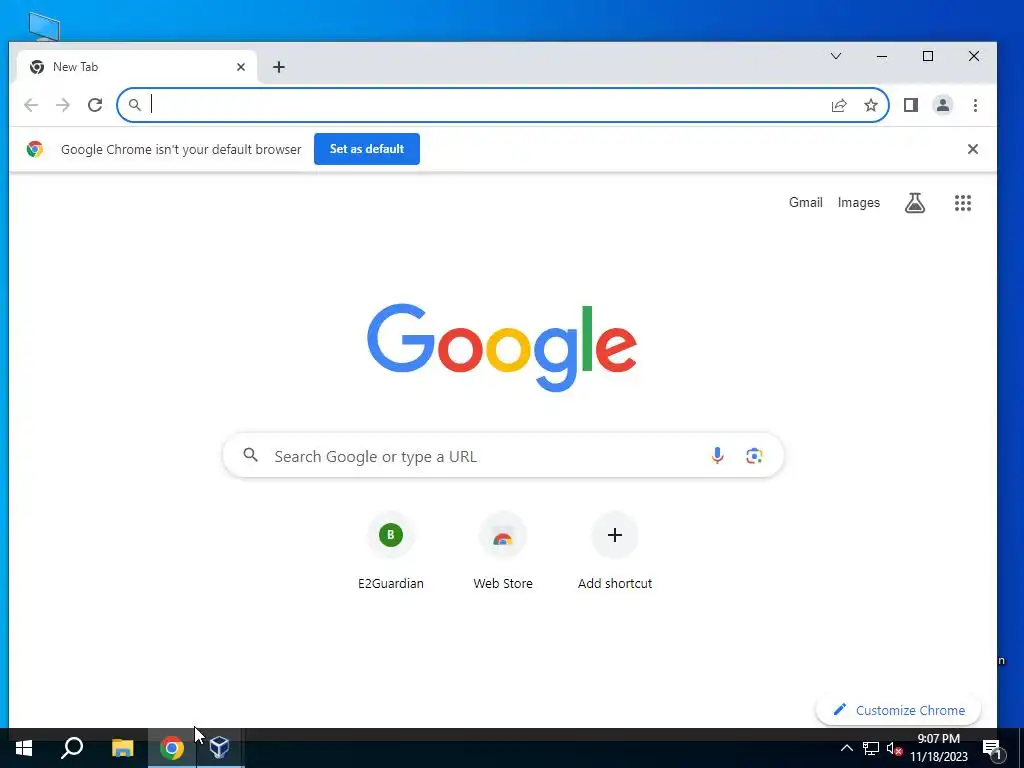Select the desktop computer icon behind Chrome
Image resolution: width=1024 pixels, height=768 pixels.
point(44,26)
